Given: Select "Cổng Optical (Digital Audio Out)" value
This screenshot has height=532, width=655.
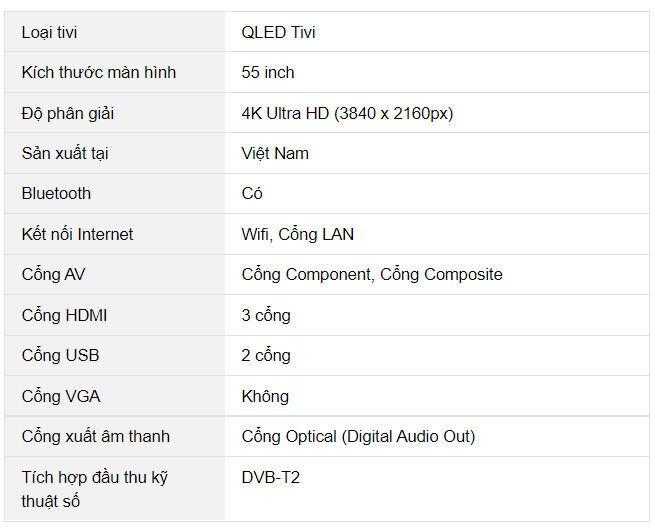Looking at the screenshot, I should pos(358,436).
